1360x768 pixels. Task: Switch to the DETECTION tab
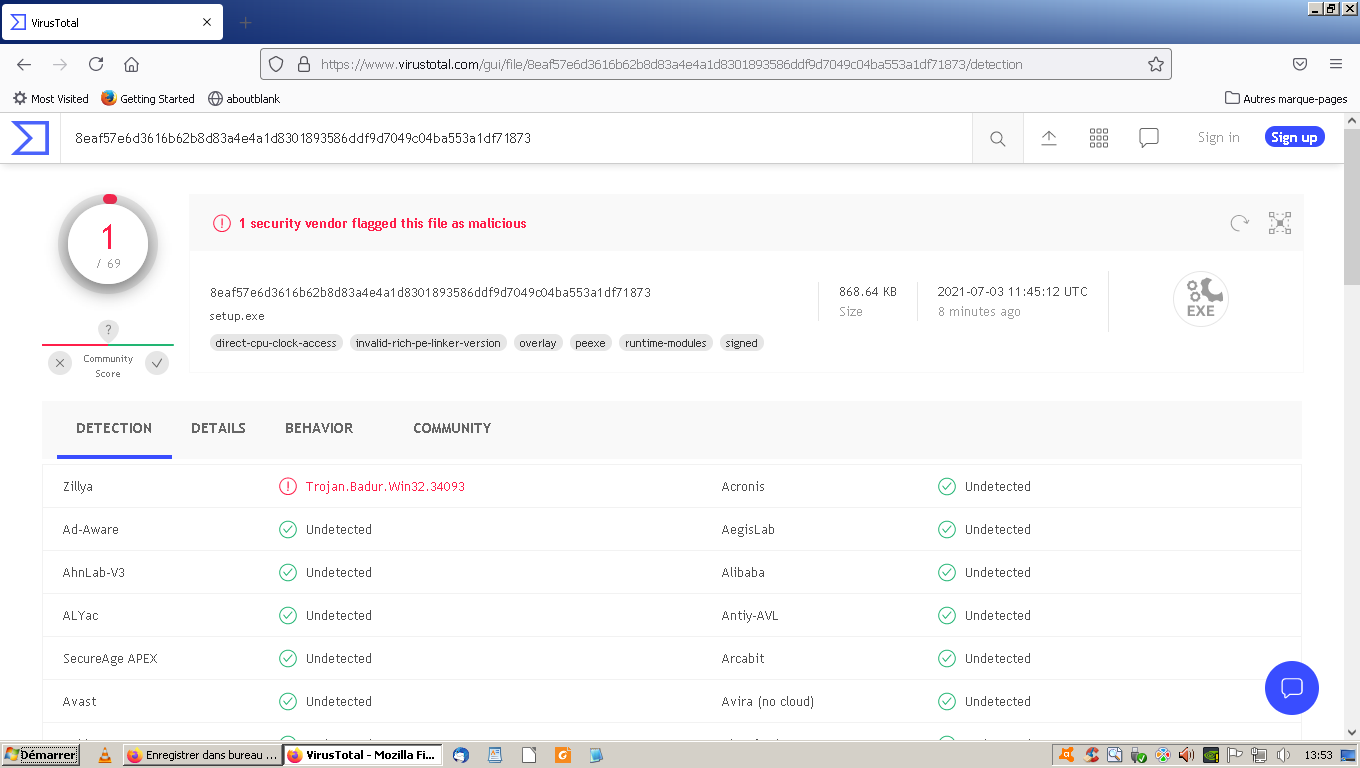point(114,428)
